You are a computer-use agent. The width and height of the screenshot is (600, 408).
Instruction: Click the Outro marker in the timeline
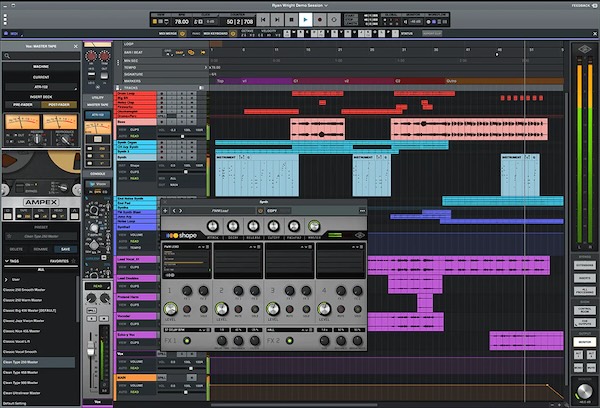click(451, 81)
